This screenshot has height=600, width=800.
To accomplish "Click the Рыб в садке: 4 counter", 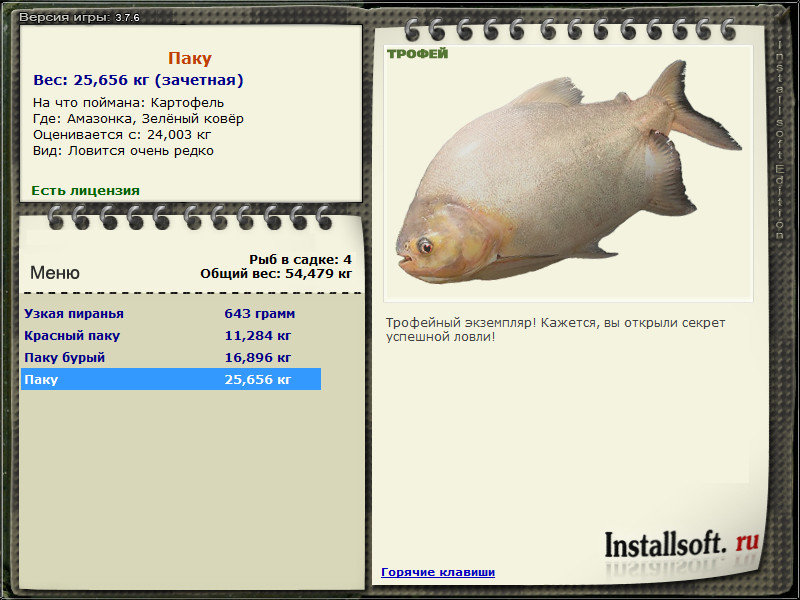I will pos(301,259).
